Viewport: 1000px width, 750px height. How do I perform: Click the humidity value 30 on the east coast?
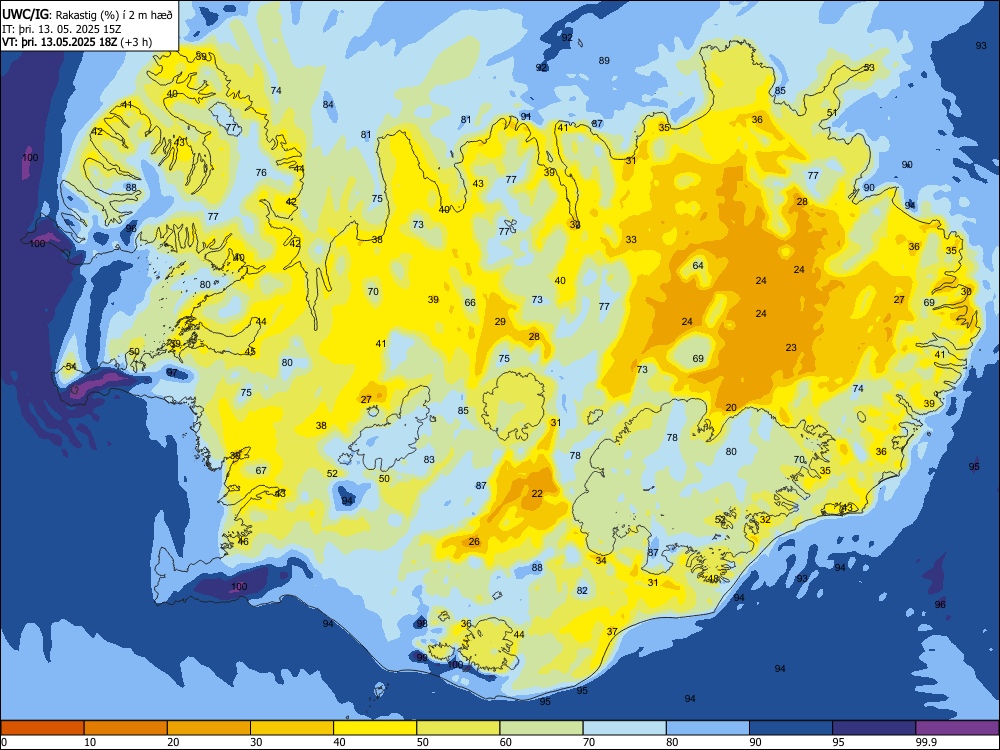[966, 291]
